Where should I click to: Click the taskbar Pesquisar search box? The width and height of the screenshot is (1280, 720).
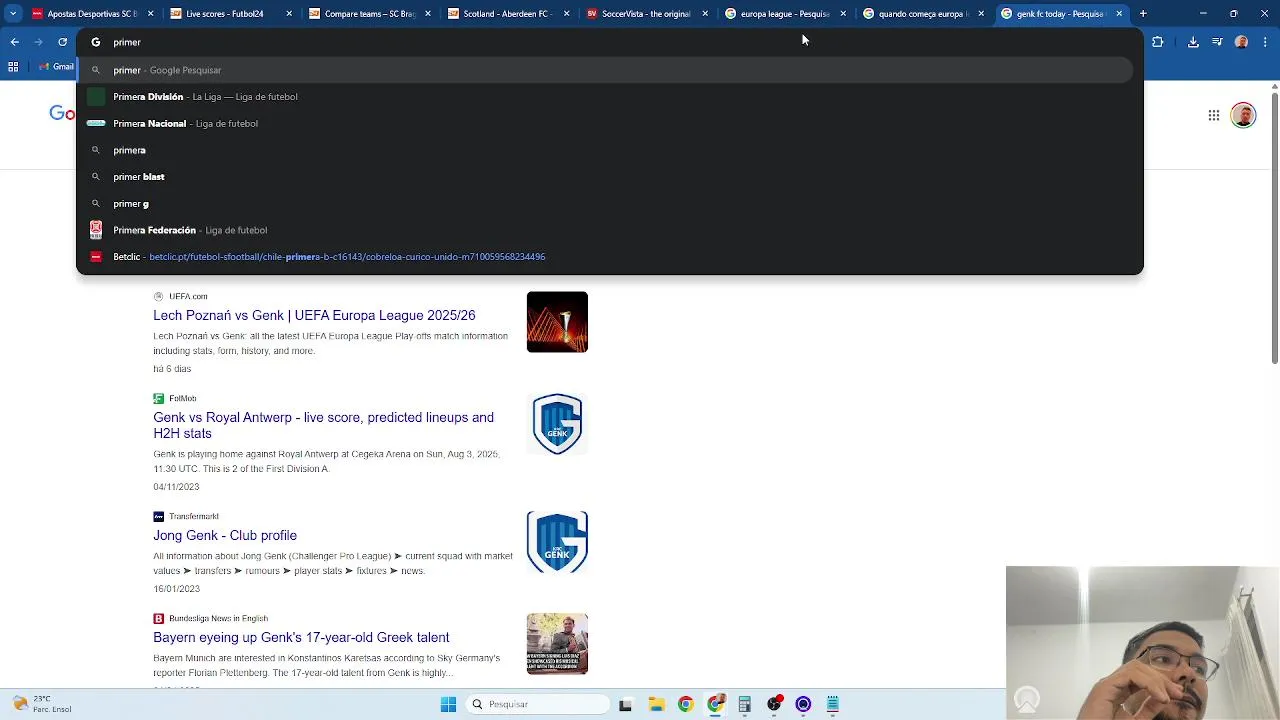pyautogui.click(x=540, y=704)
